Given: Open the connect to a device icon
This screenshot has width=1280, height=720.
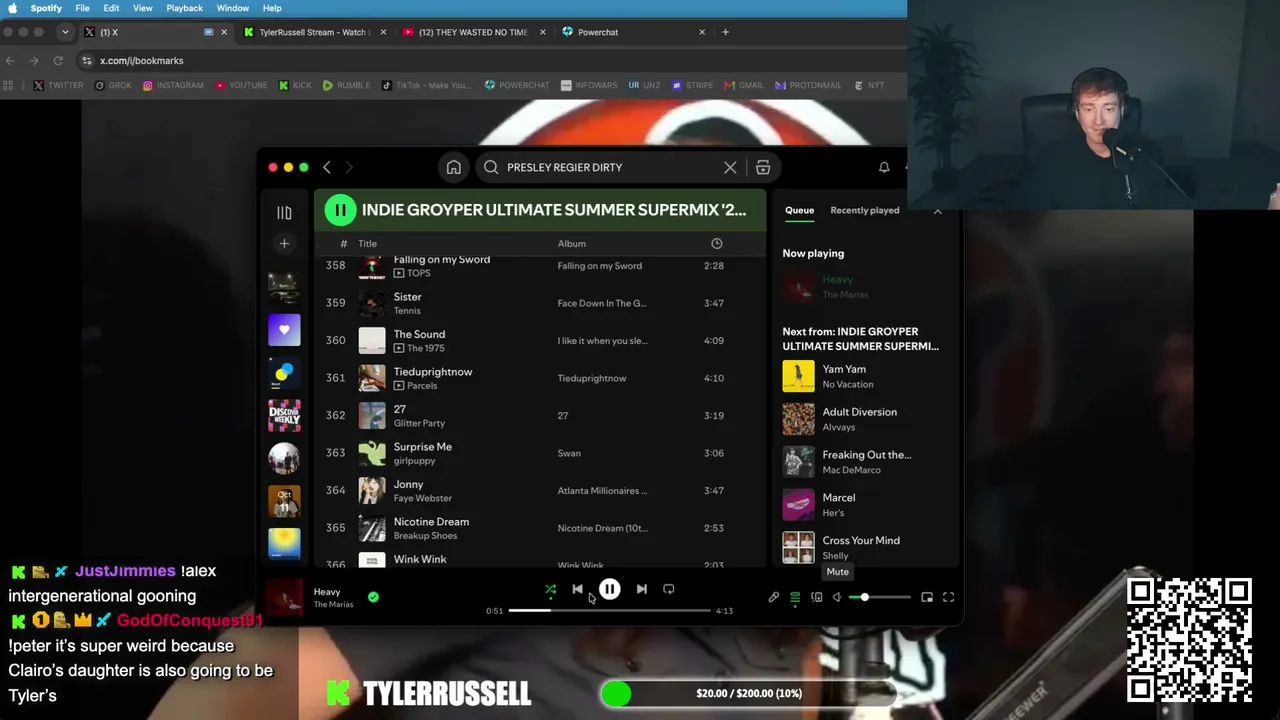Looking at the screenshot, I should 816,597.
